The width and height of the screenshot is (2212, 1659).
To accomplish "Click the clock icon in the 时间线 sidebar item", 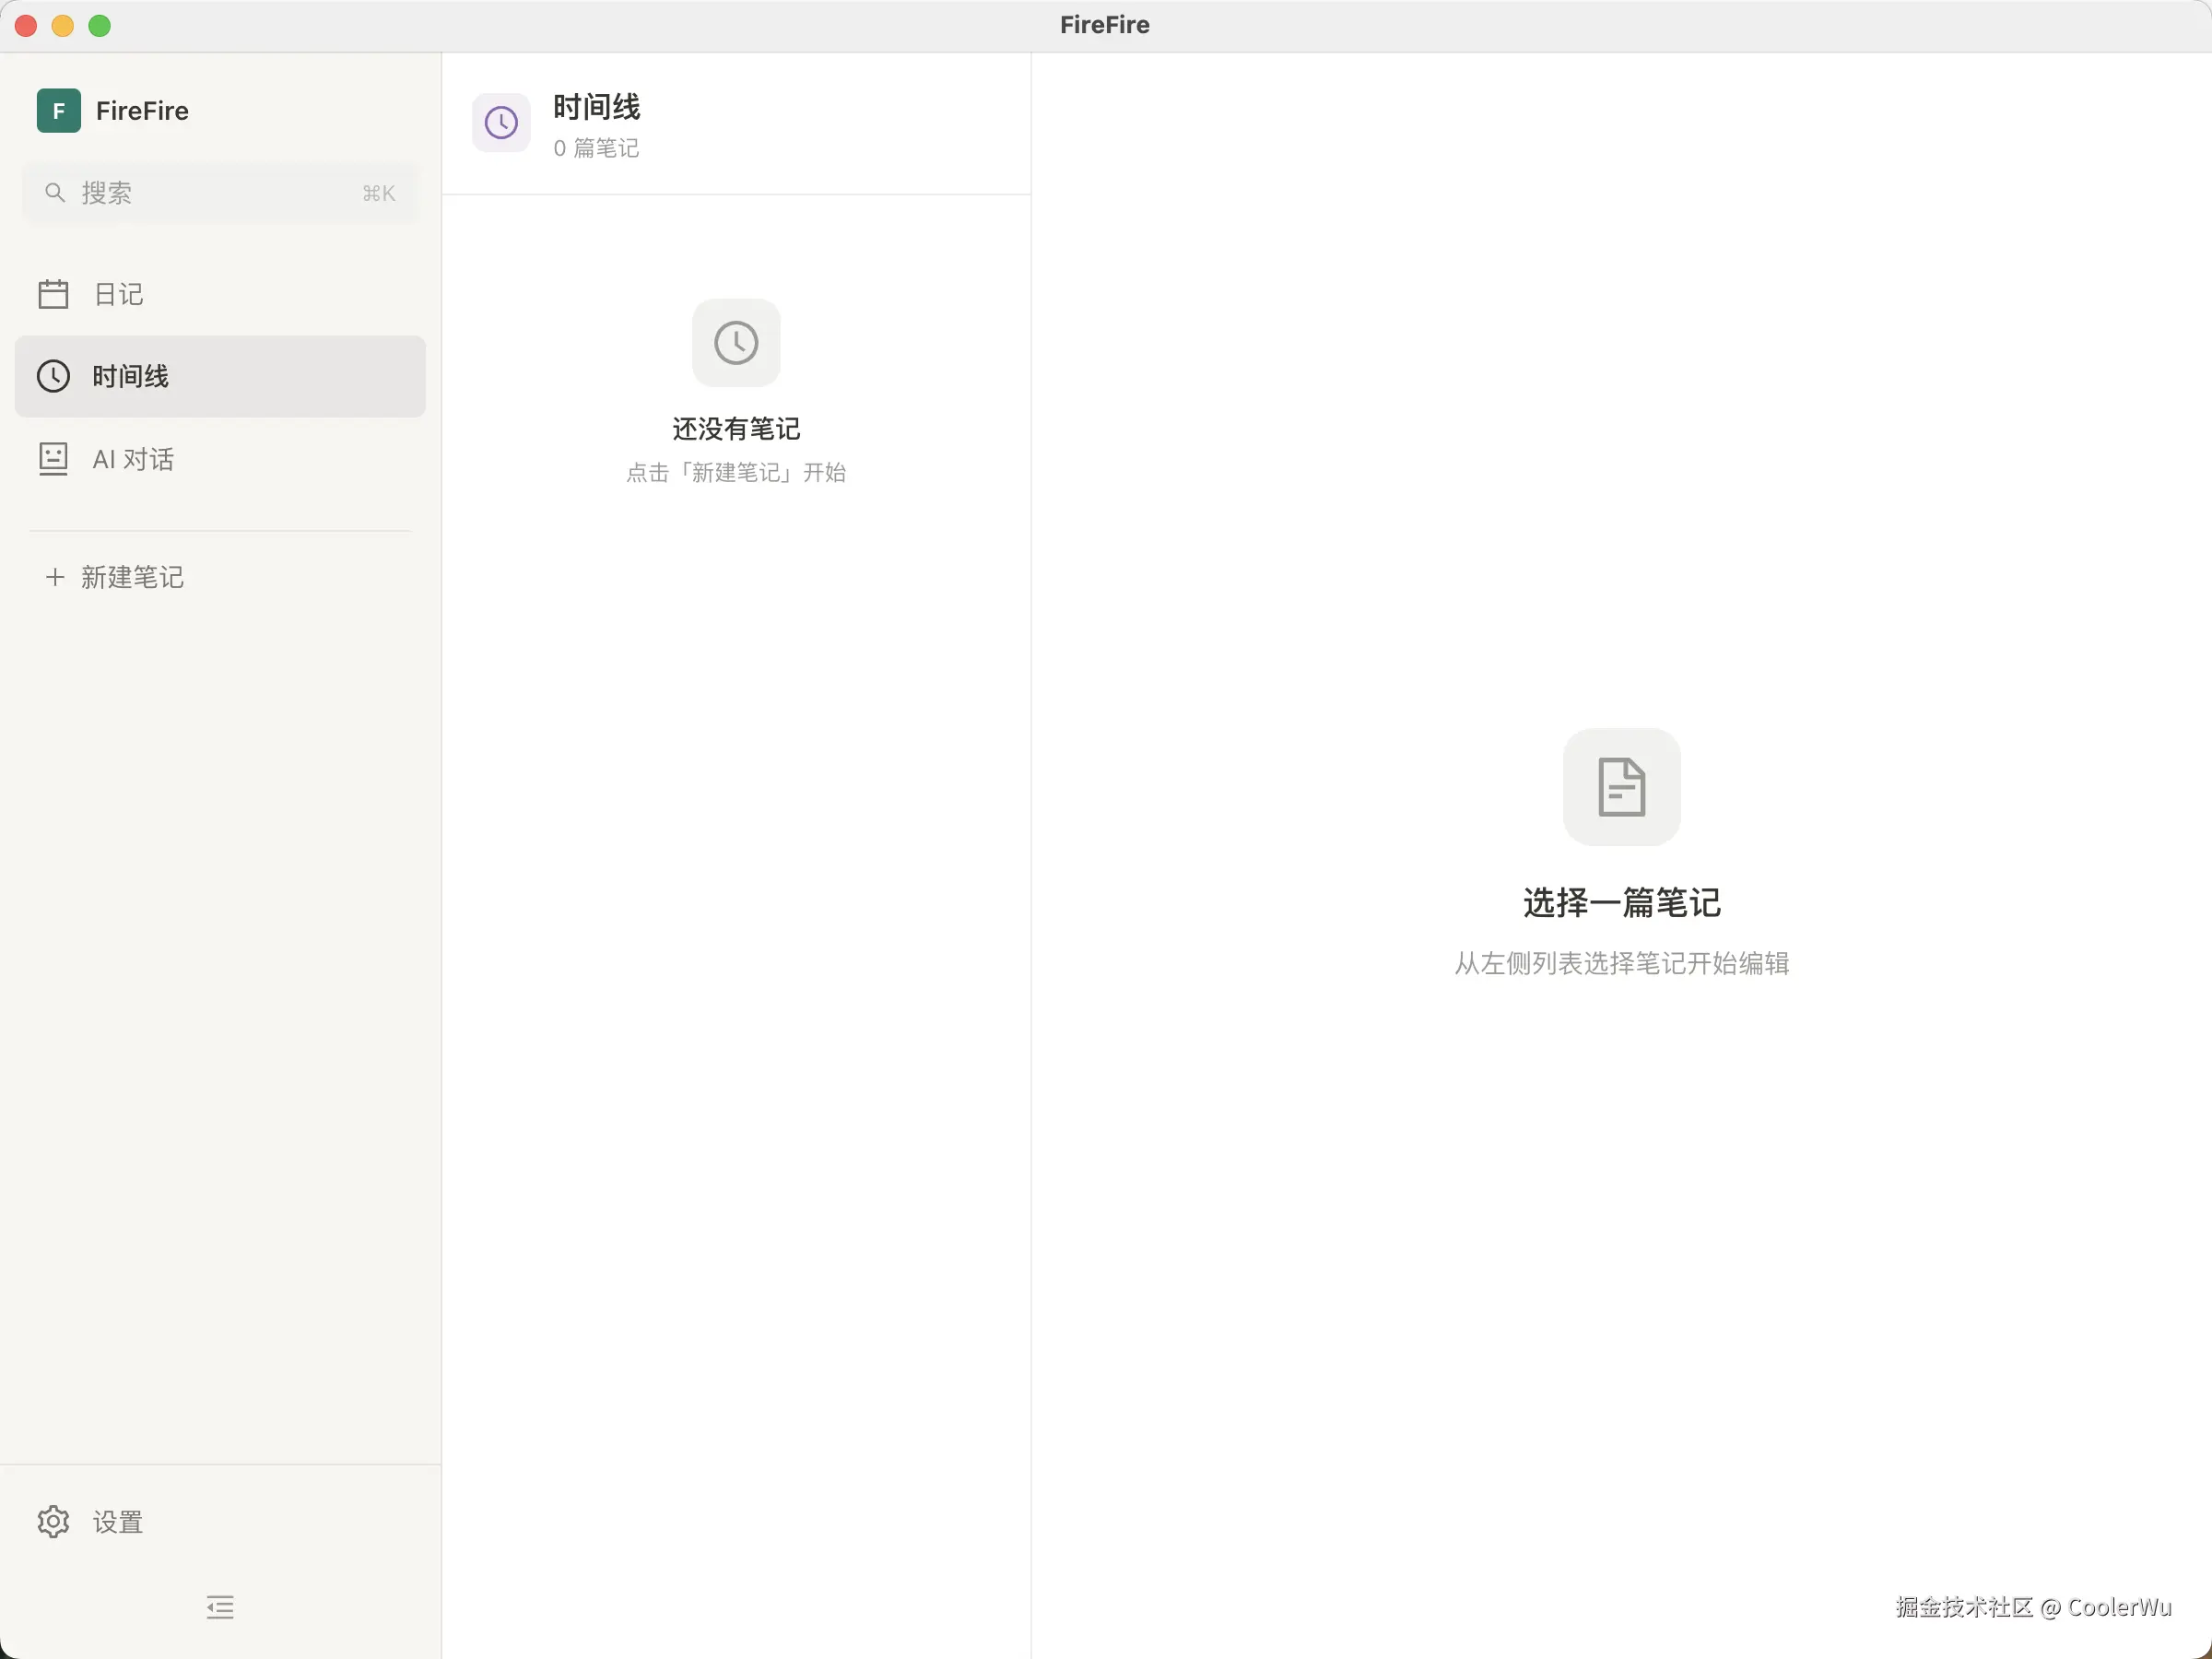I will (53, 376).
